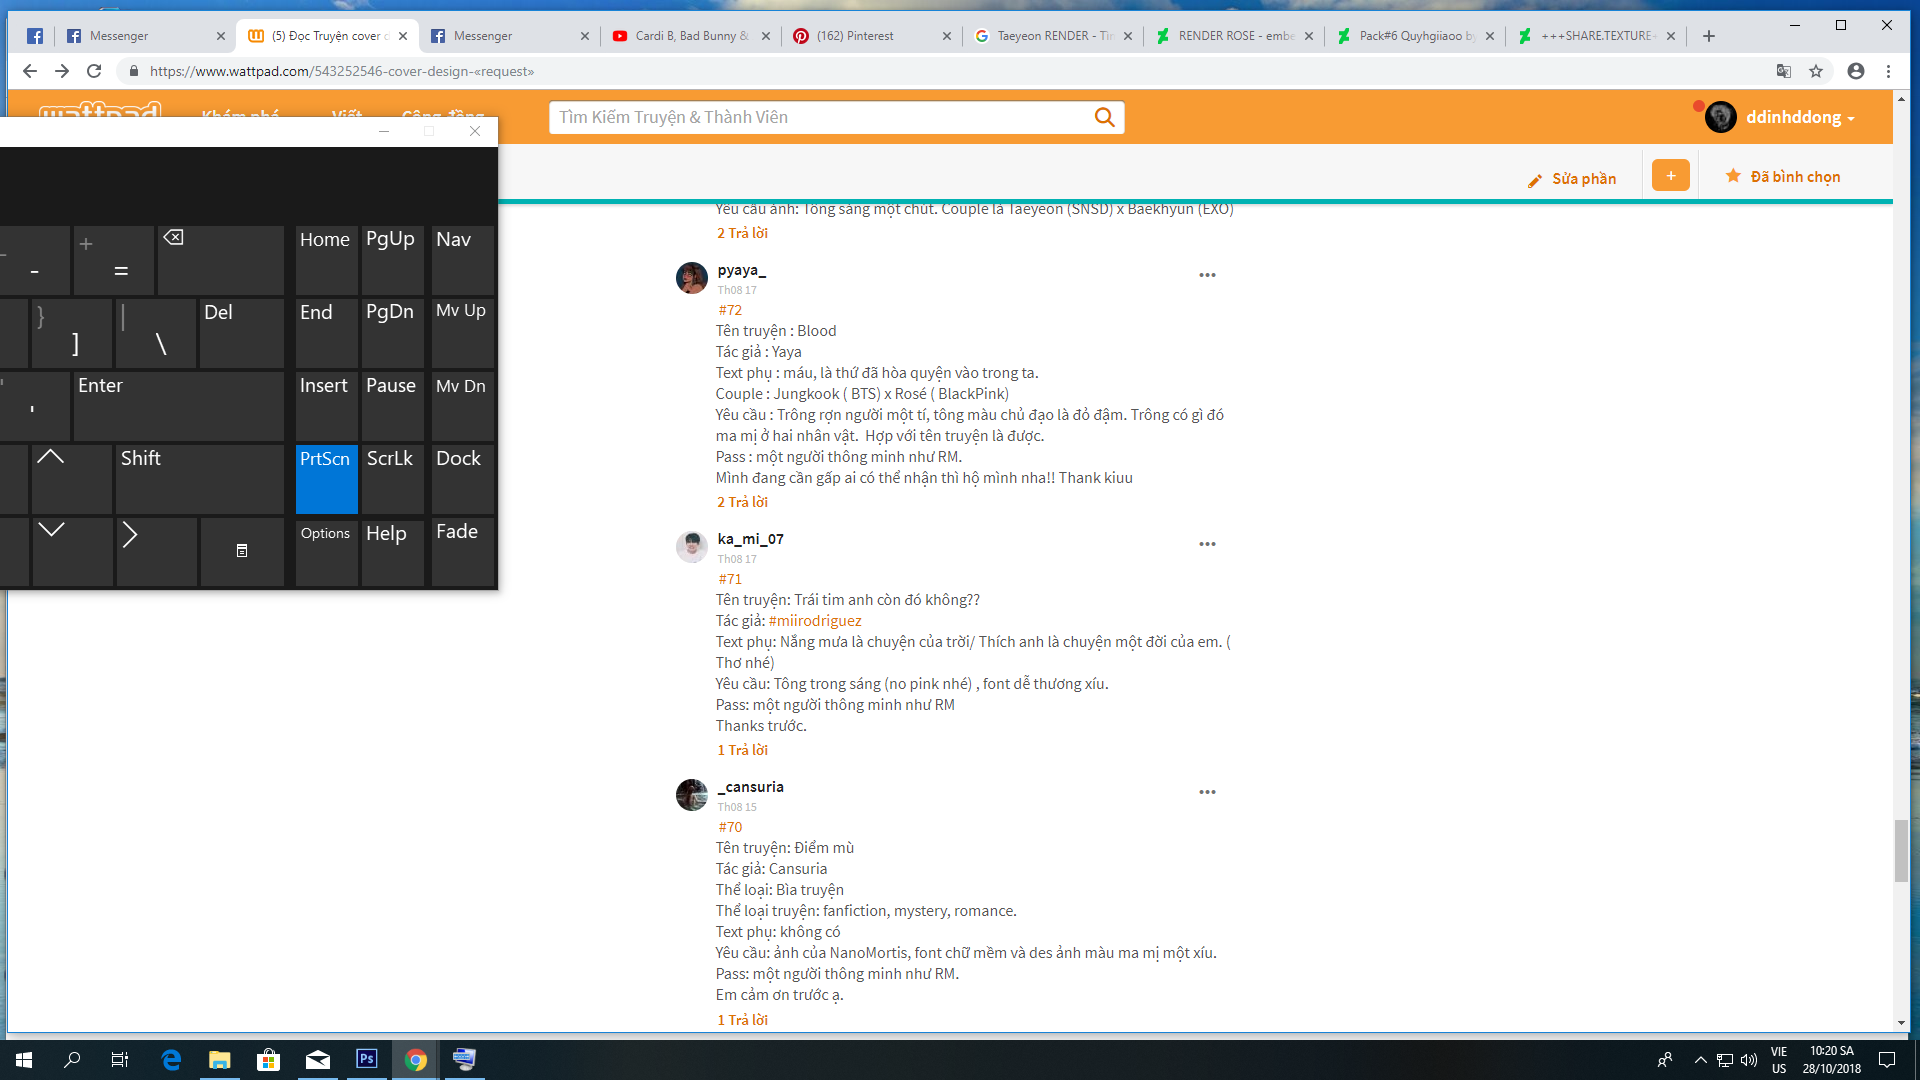Screen dimensions: 1920x1080
Task: Tap the right arrow key on on-screen keyboard
Action: tap(156, 551)
